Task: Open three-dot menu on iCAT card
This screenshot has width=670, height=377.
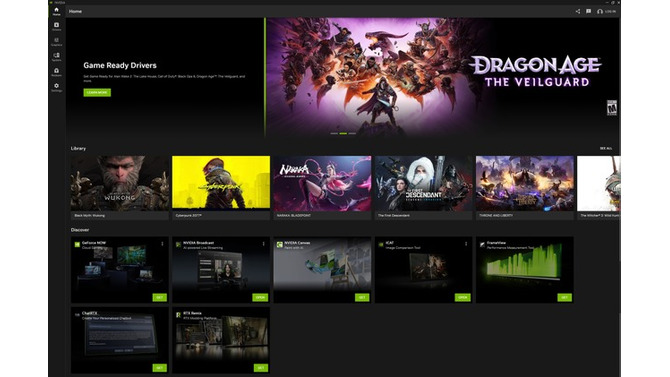Action: coord(466,244)
